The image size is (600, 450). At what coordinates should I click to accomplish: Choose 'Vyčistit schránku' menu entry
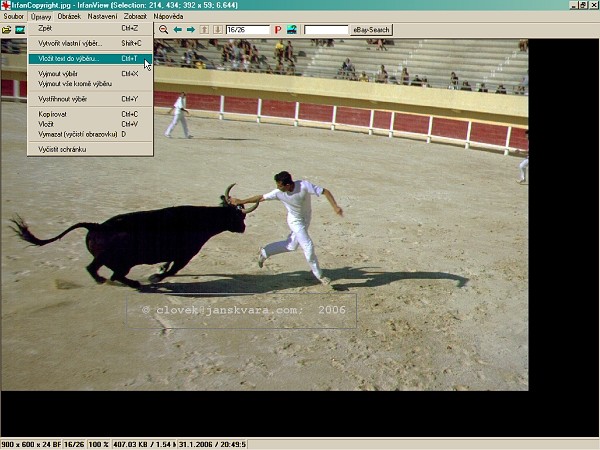click(62, 149)
